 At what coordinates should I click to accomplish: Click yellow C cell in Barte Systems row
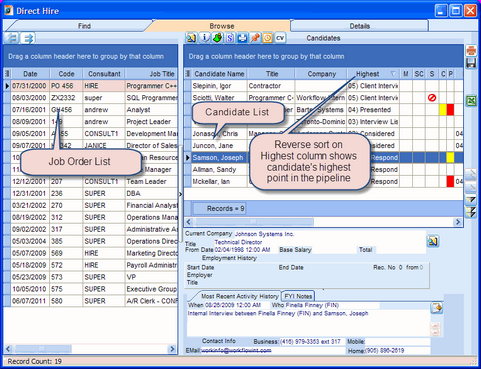coord(443,110)
